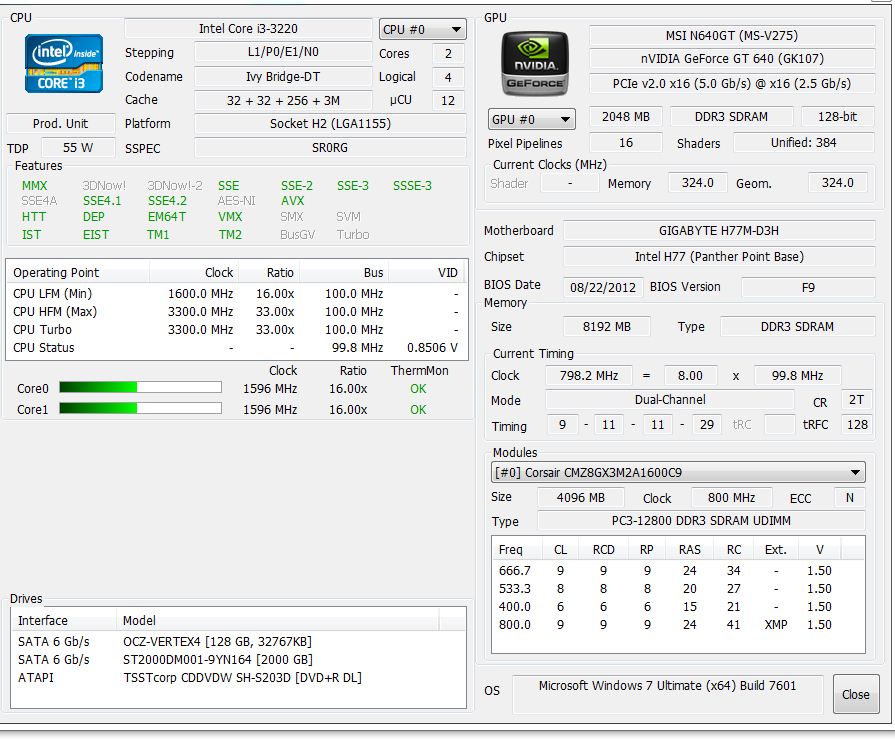Click the AVX feature label
The image size is (895, 739).
point(292,201)
